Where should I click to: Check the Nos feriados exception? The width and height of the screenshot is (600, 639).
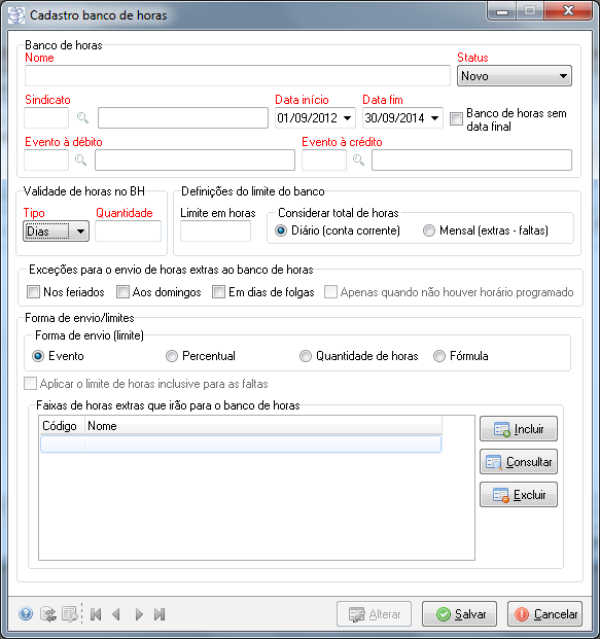tap(35, 292)
